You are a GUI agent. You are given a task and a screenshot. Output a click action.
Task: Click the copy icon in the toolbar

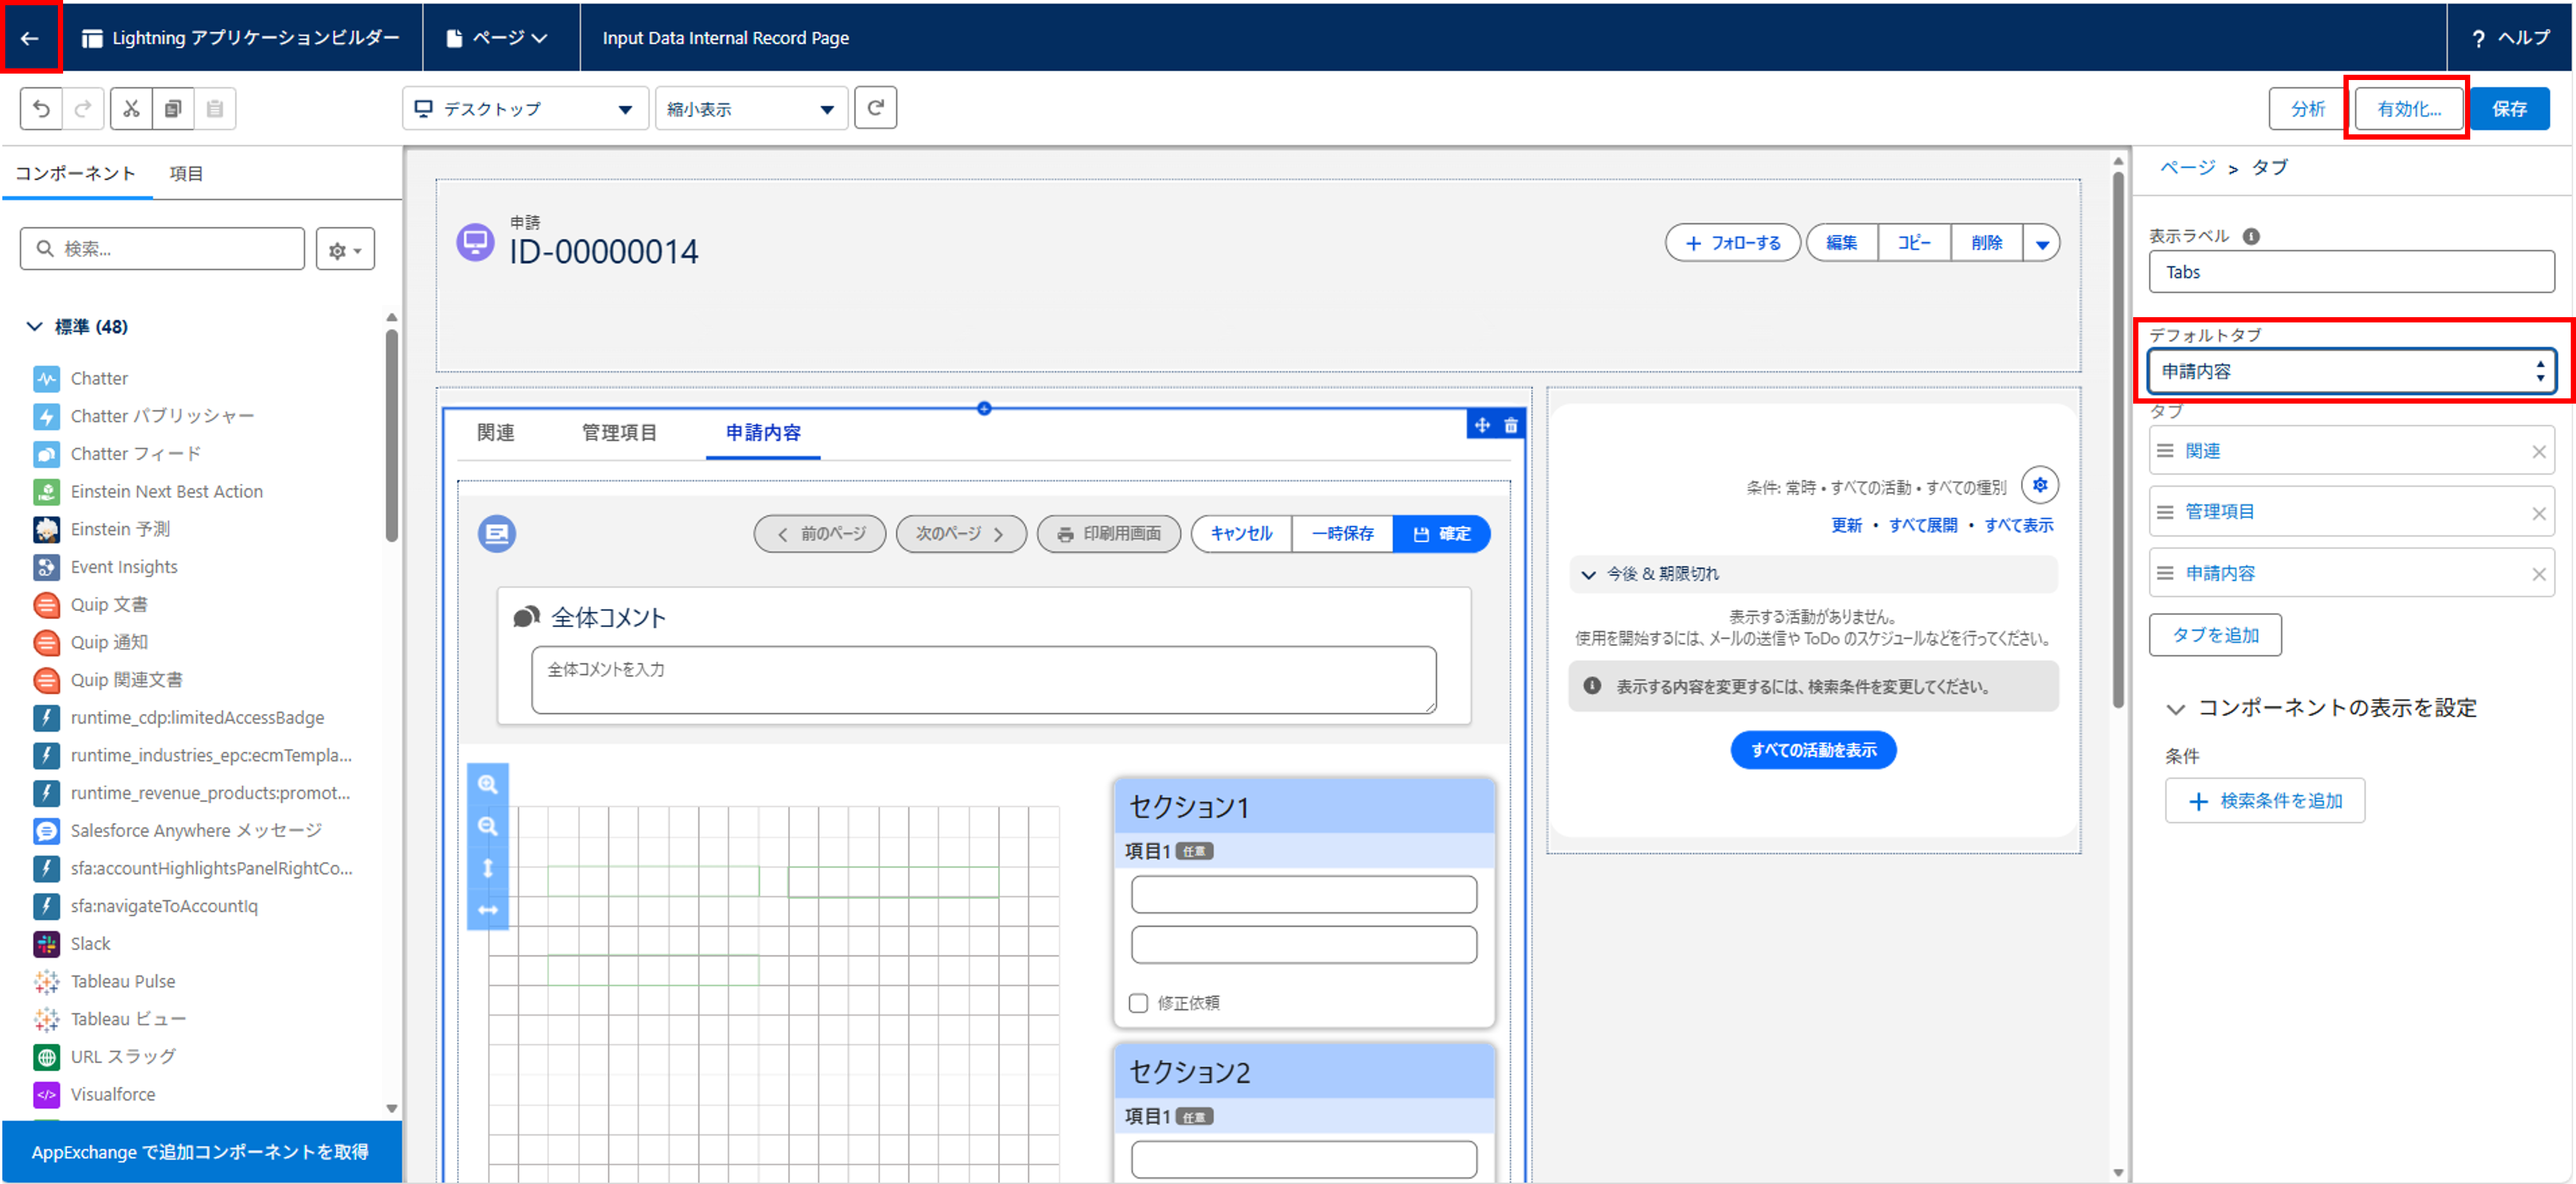(x=172, y=108)
